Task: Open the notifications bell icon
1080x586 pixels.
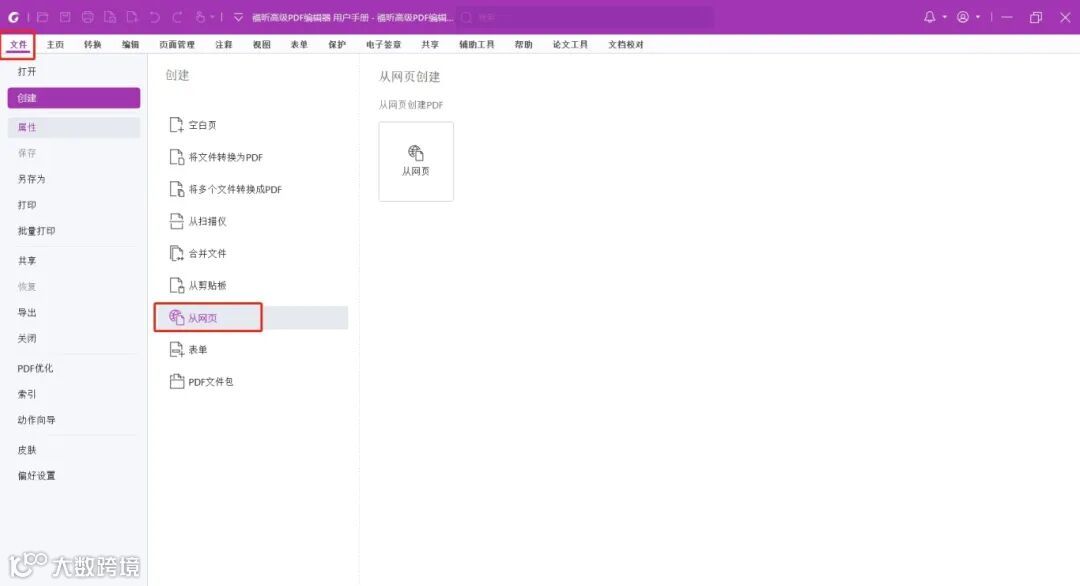Action: (929, 17)
